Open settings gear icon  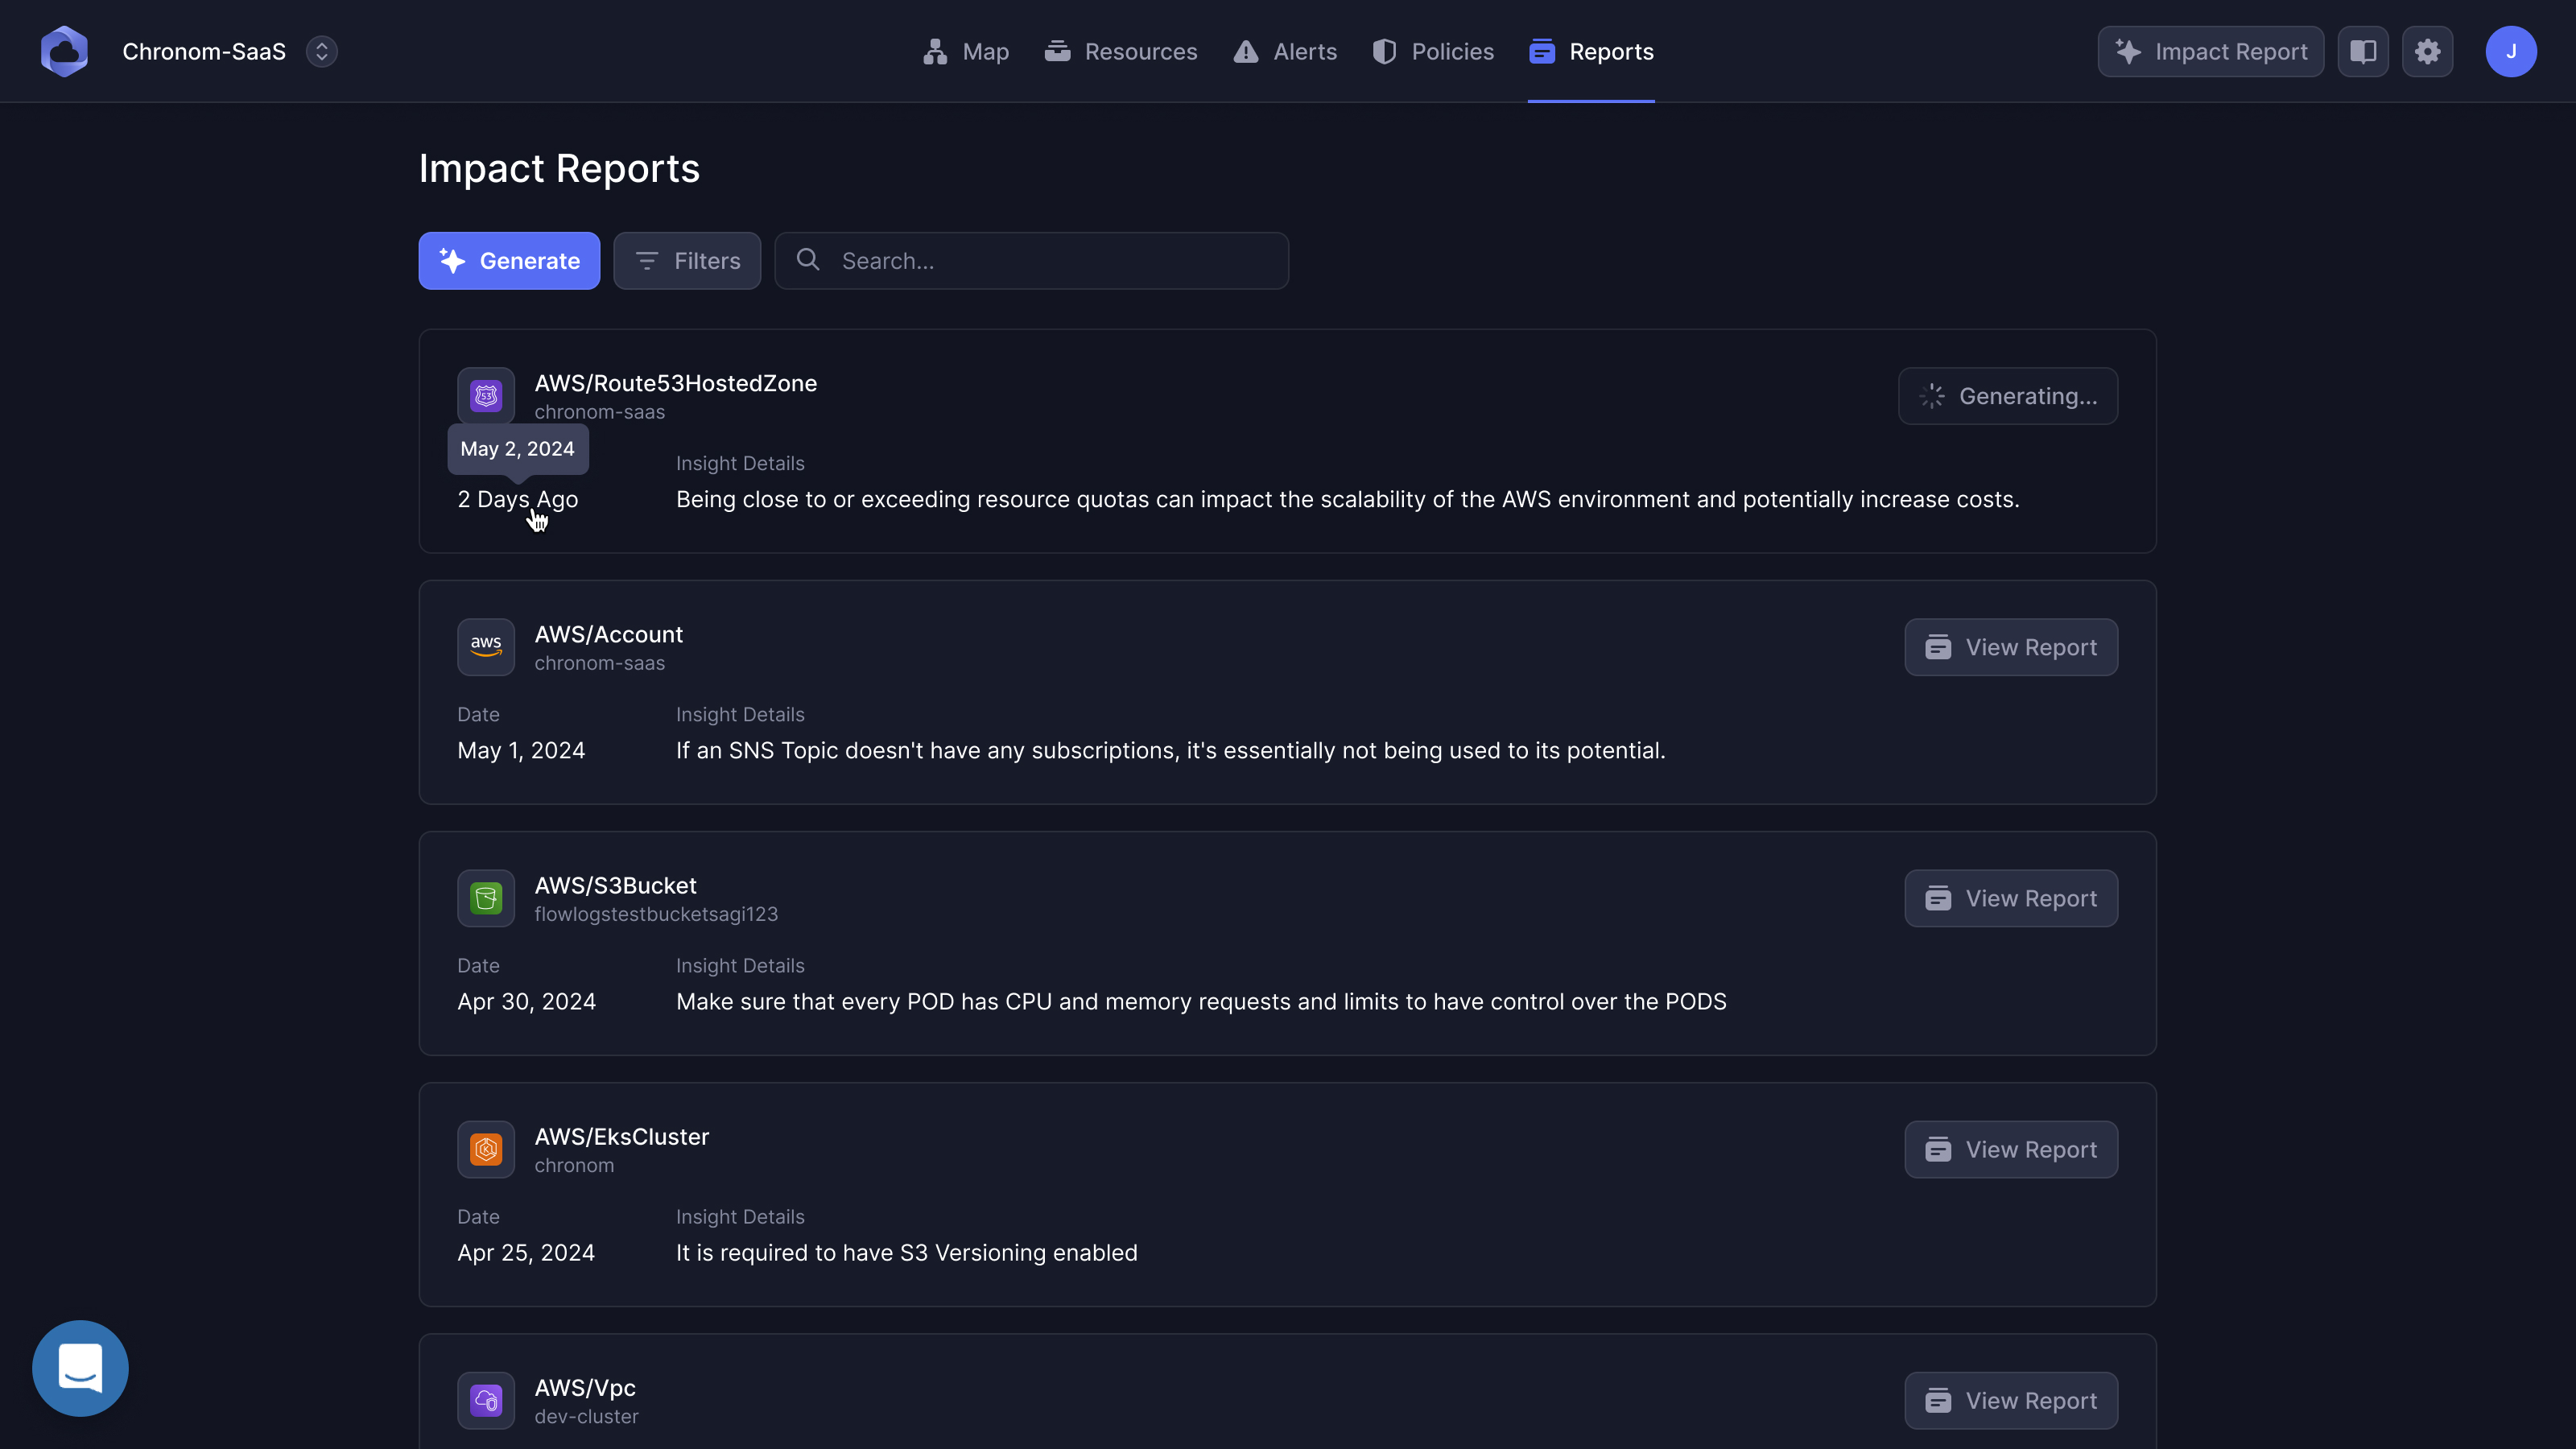[2427, 51]
